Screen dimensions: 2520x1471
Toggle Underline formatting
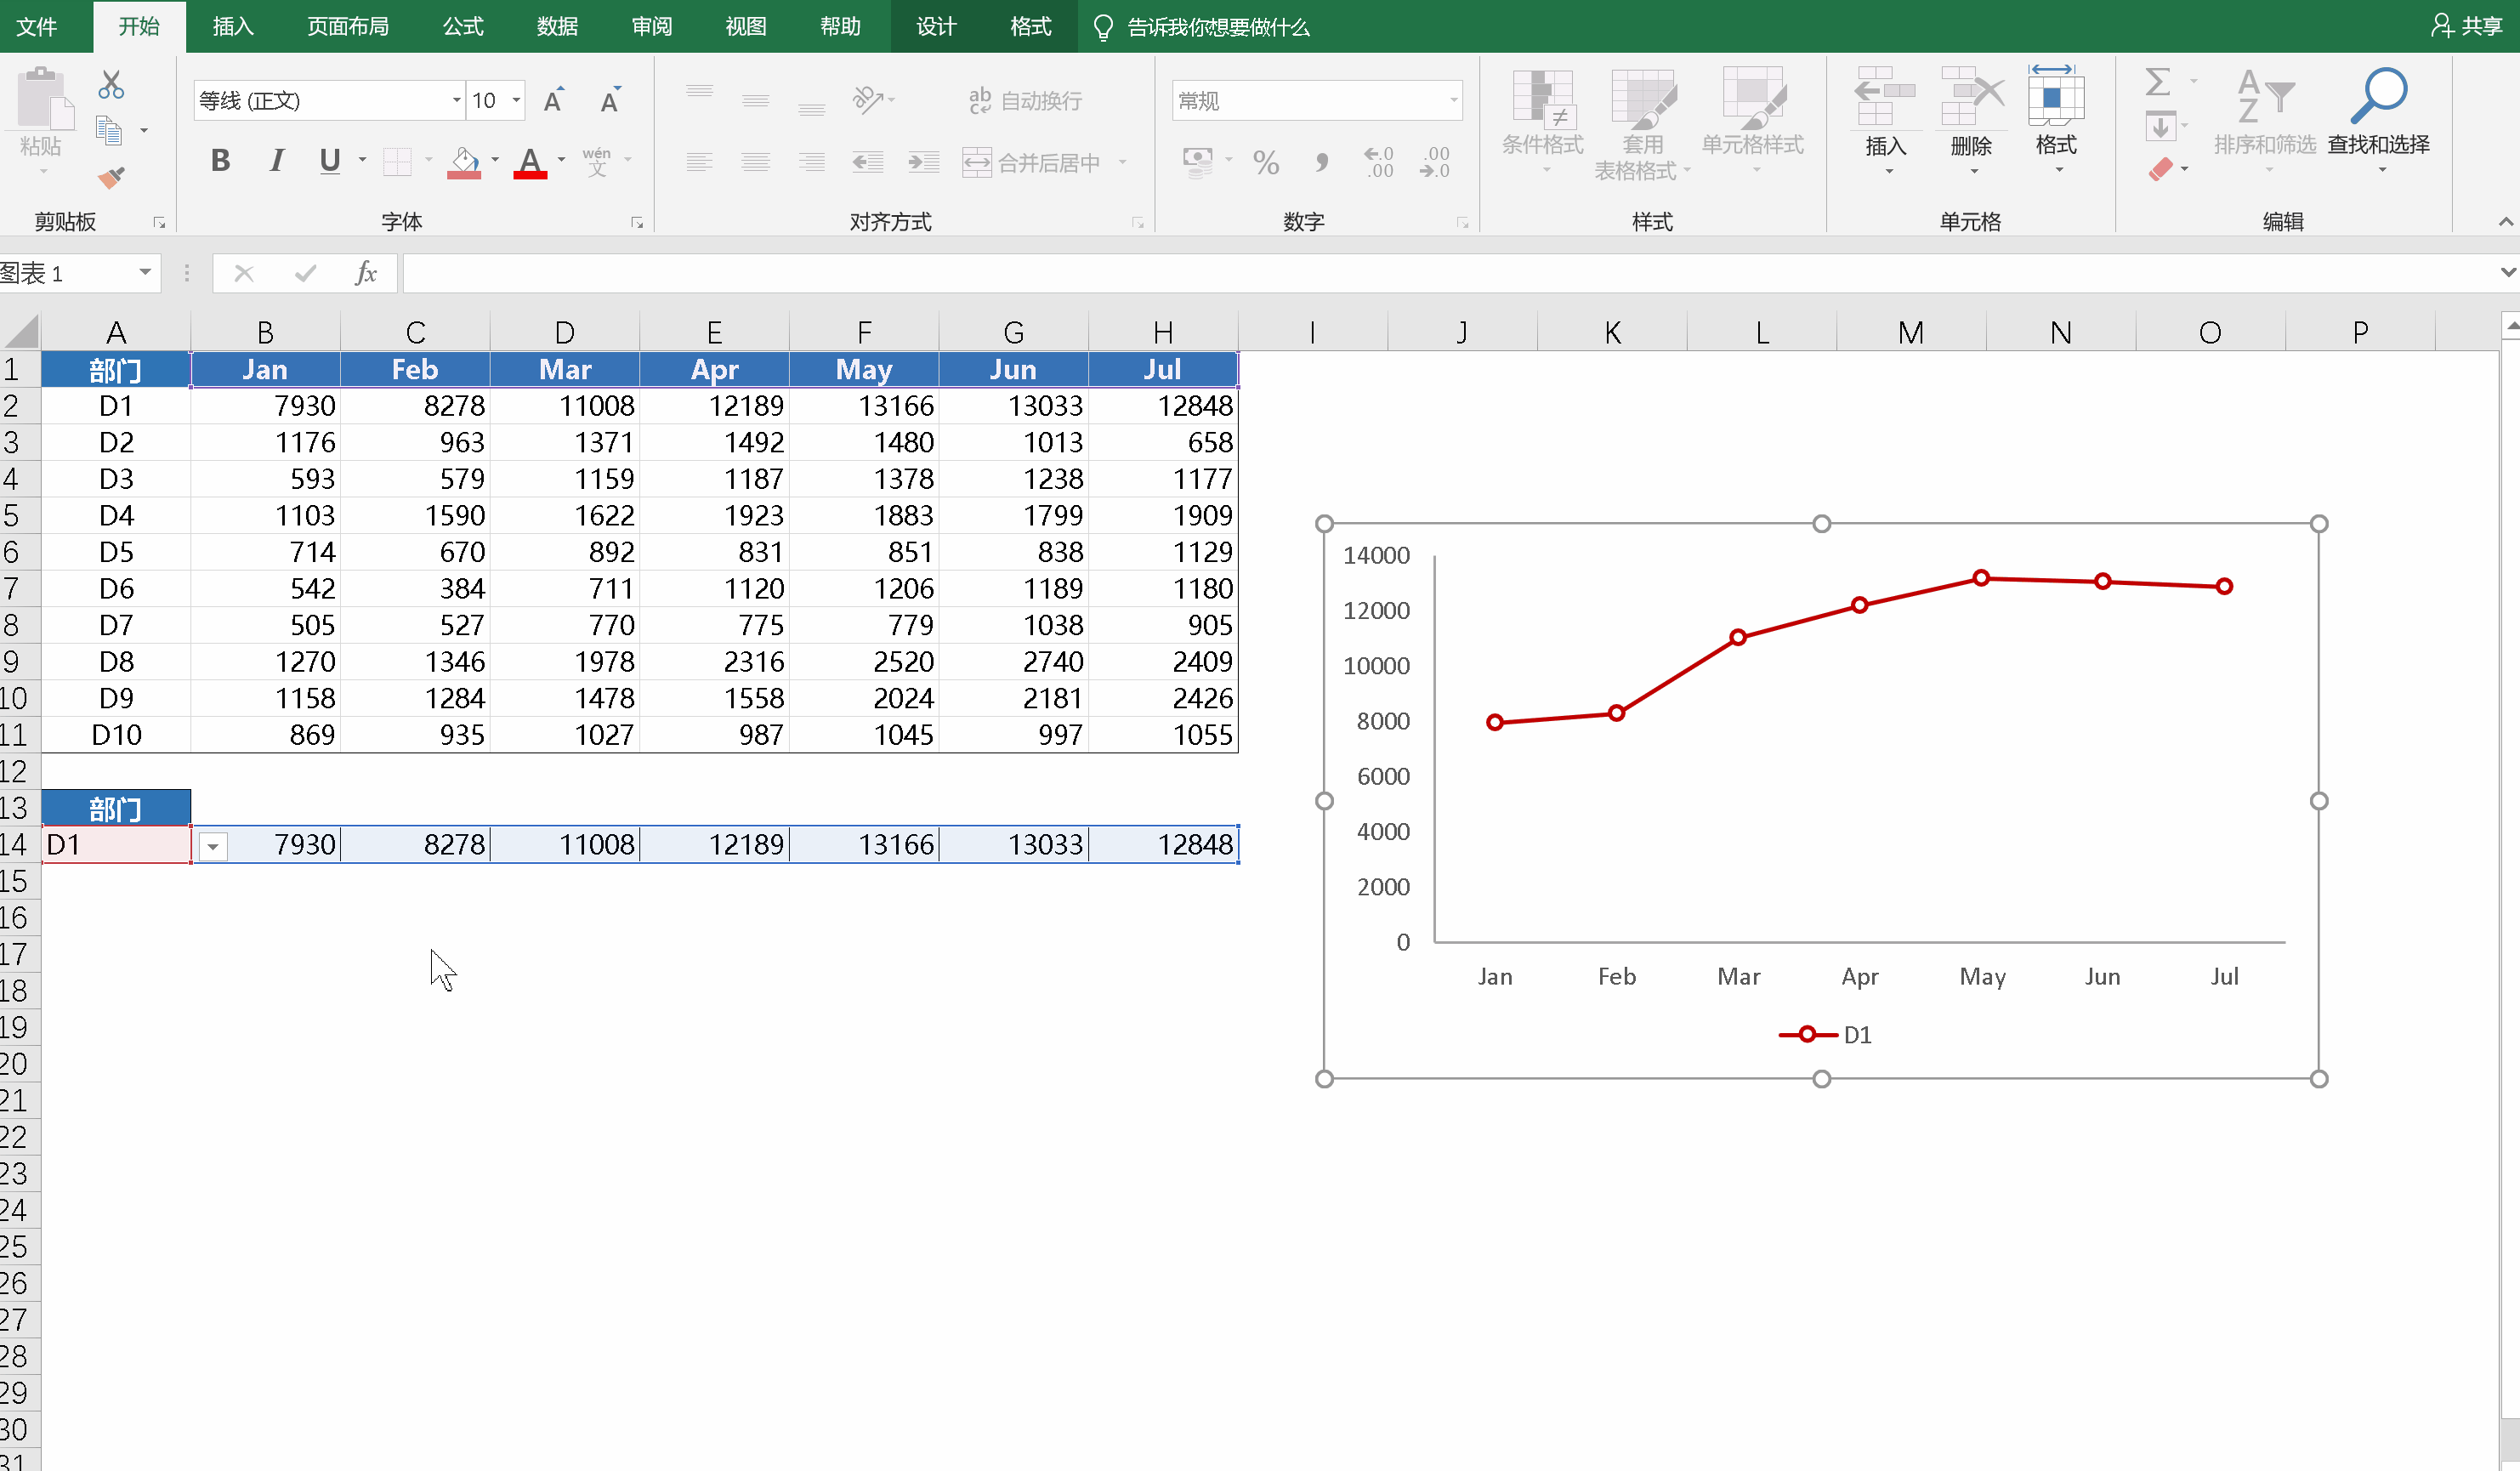pyautogui.click(x=329, y=161)
